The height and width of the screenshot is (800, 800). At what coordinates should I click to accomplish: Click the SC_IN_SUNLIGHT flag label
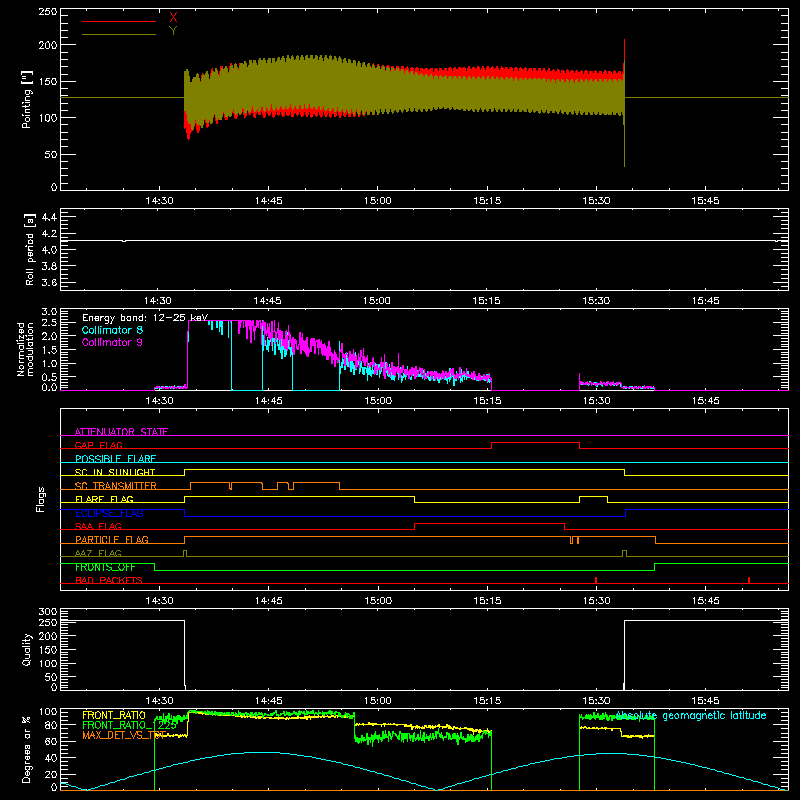115,472
